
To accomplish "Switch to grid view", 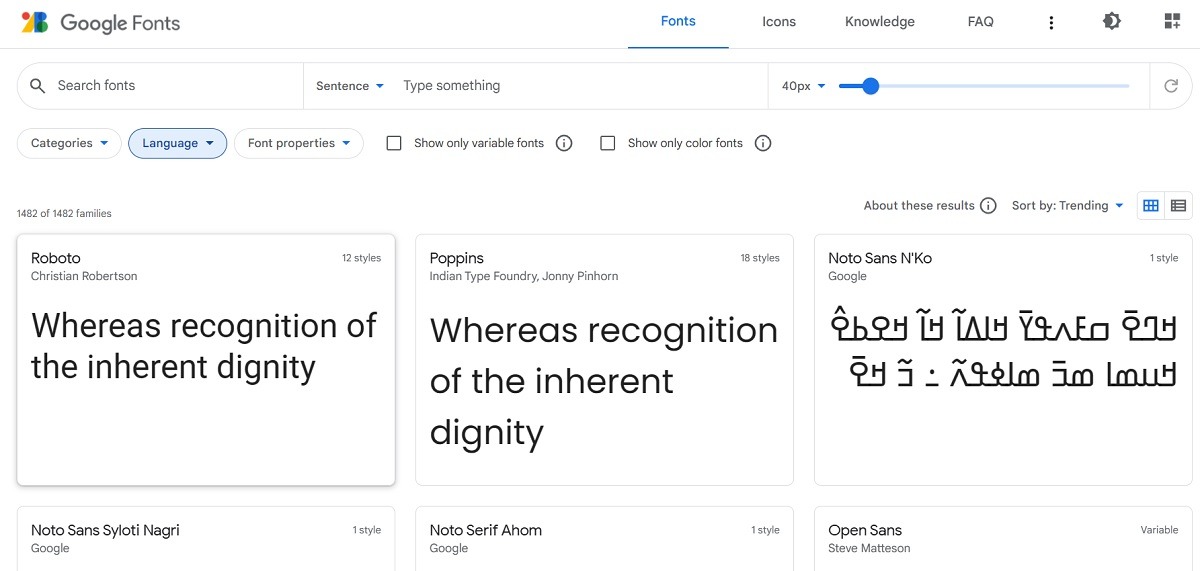I will coord(1151,206).
